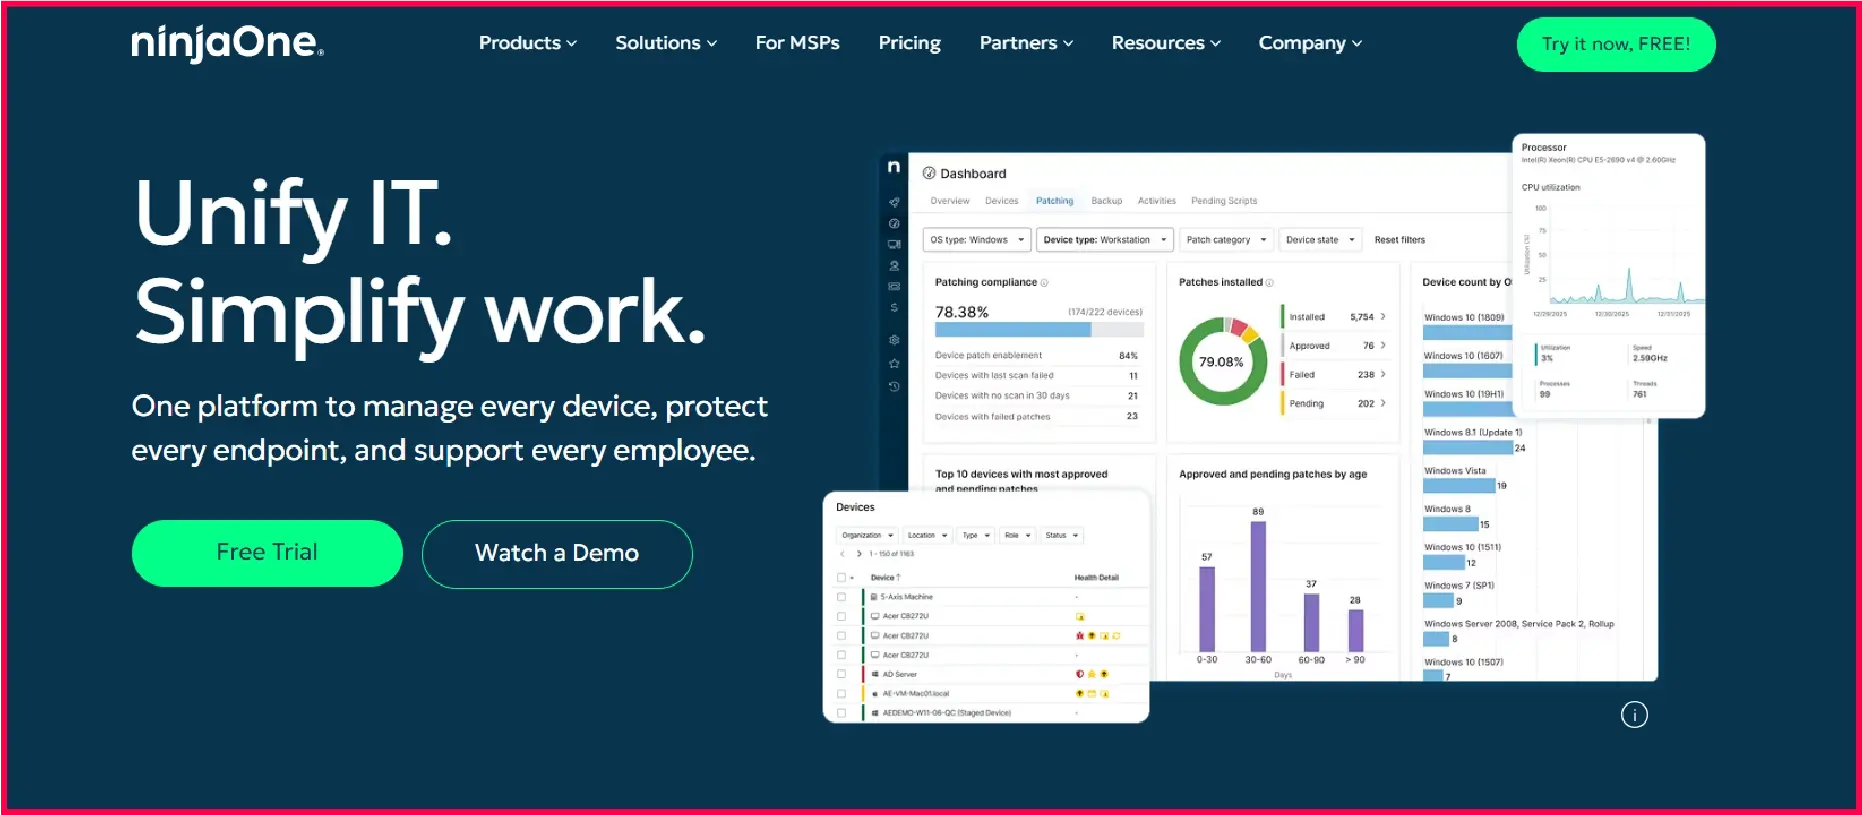Click the 79.08% donut chart
This screenshot has height=815, width=1862.
tap(1222, 361)
